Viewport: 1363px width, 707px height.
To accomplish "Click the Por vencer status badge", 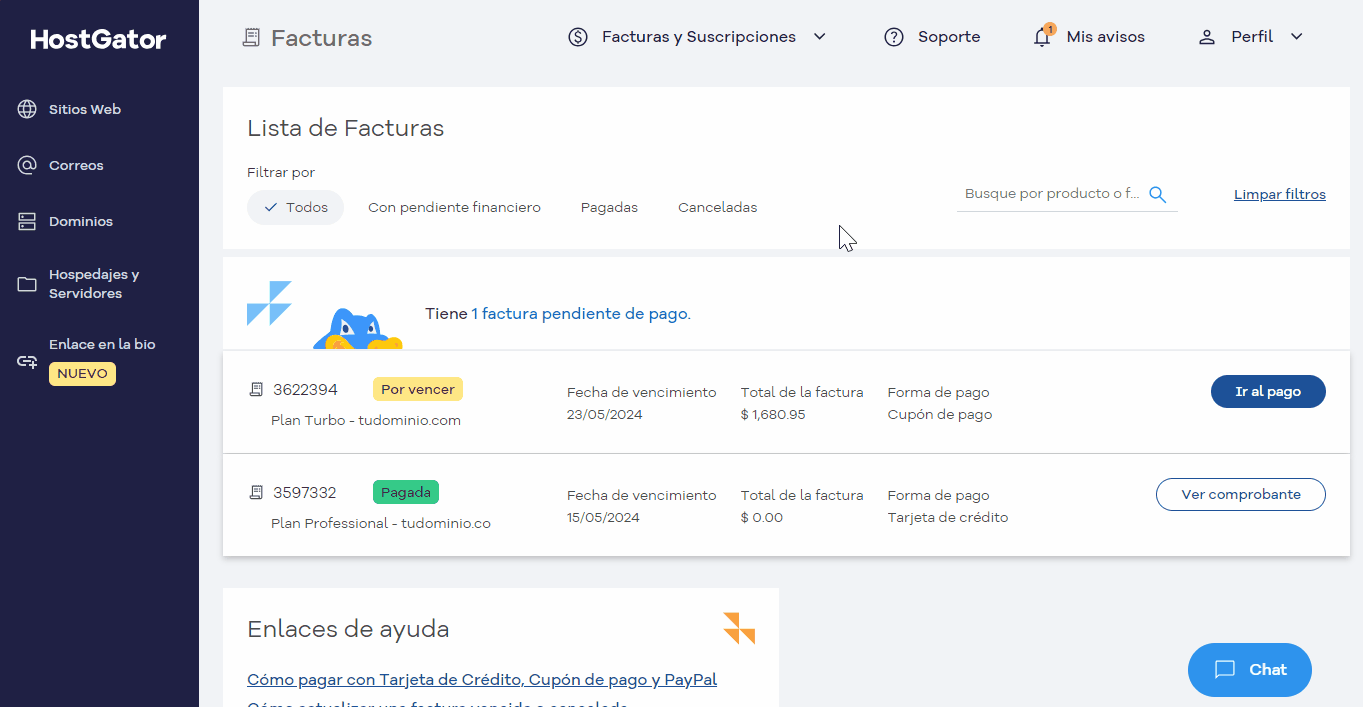I will pyautogui.click(x=418, y=389).
